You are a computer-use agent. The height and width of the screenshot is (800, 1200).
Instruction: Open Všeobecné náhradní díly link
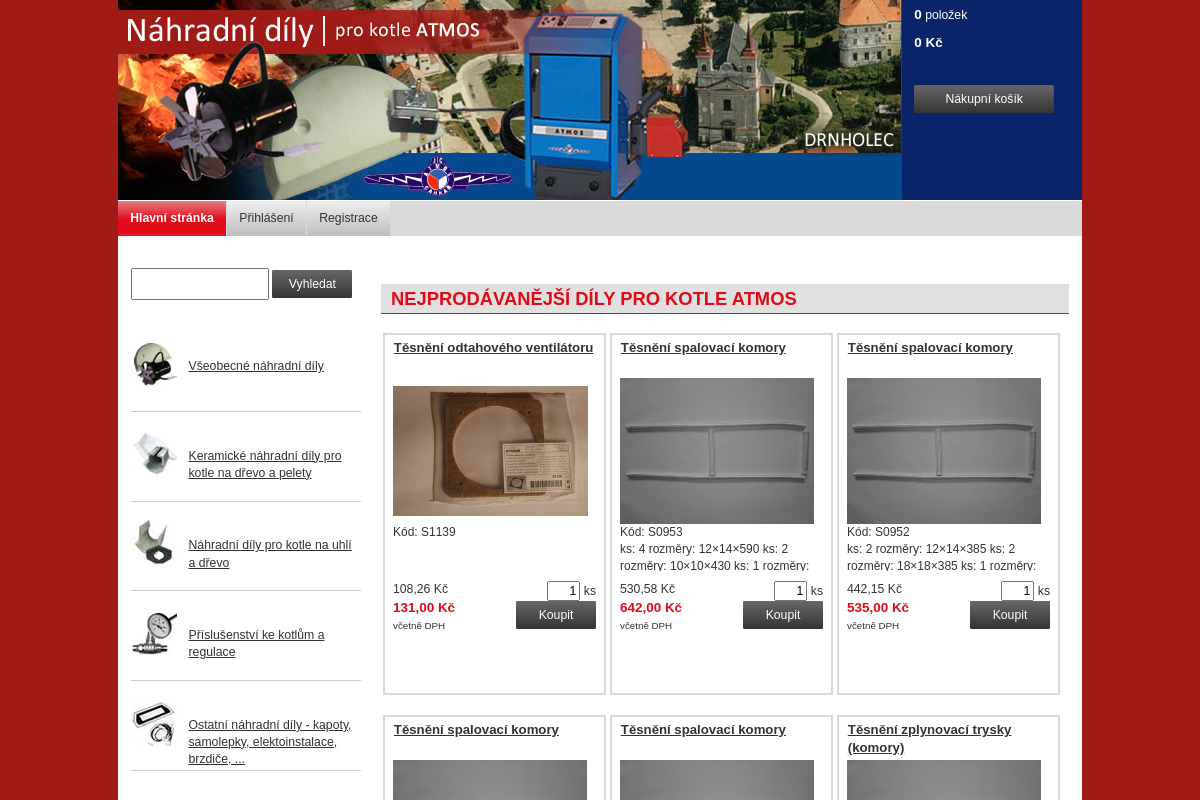coord(256,366)
